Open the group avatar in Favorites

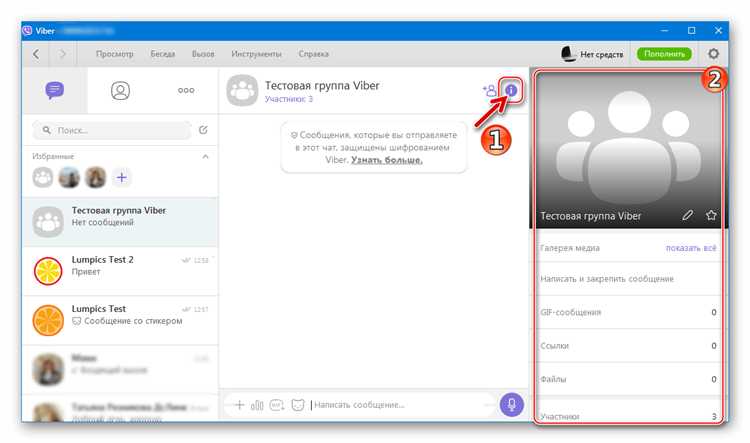(43, 177)
